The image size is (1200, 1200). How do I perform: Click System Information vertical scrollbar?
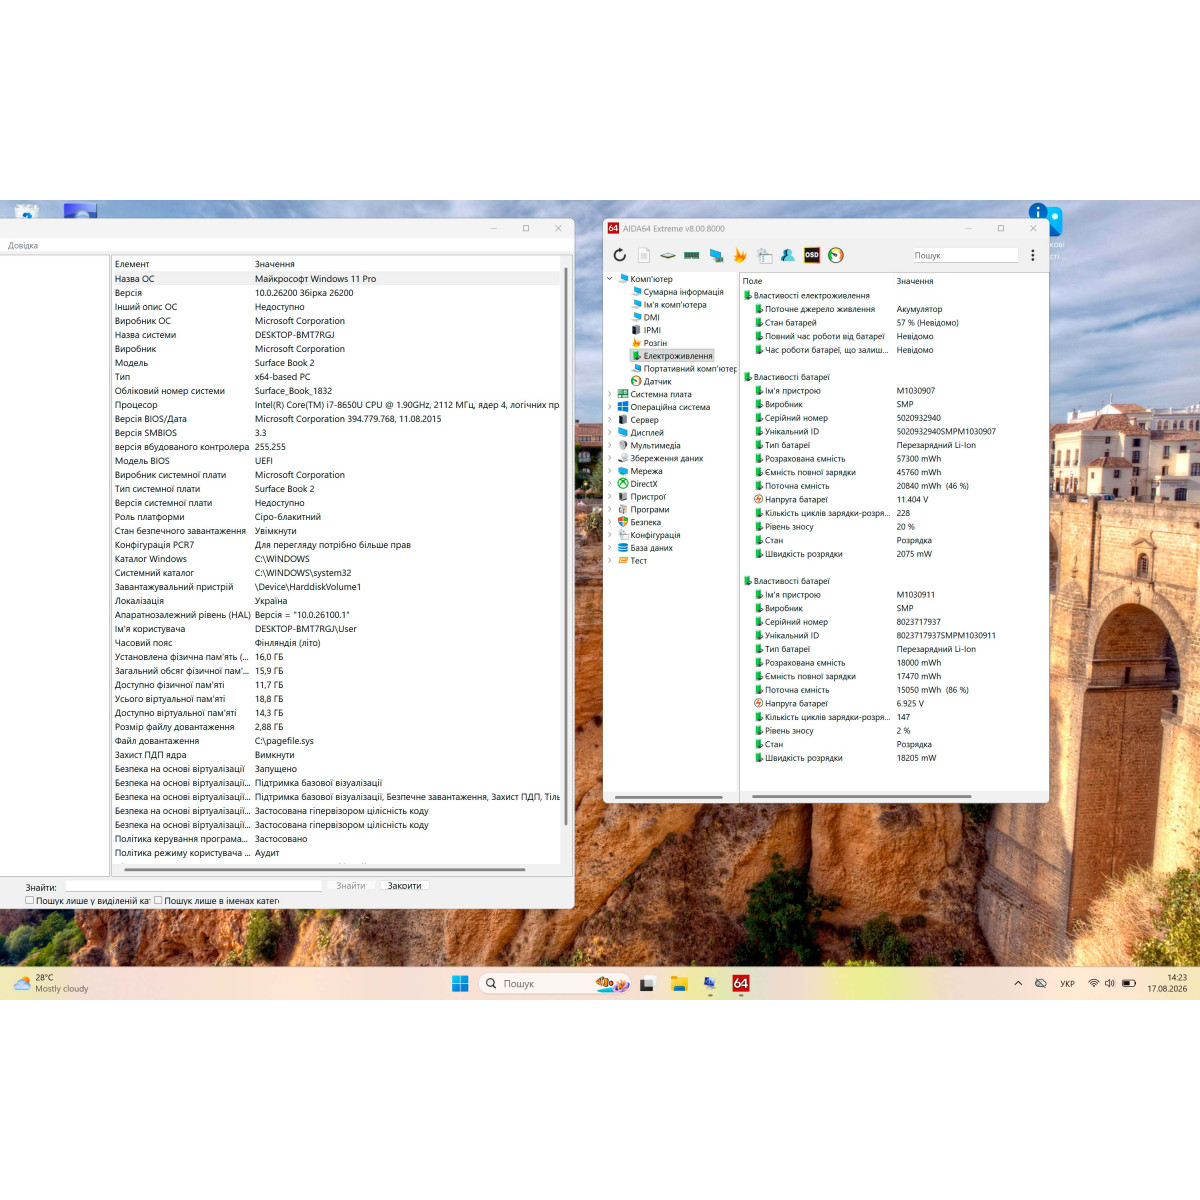pos(567,546)
